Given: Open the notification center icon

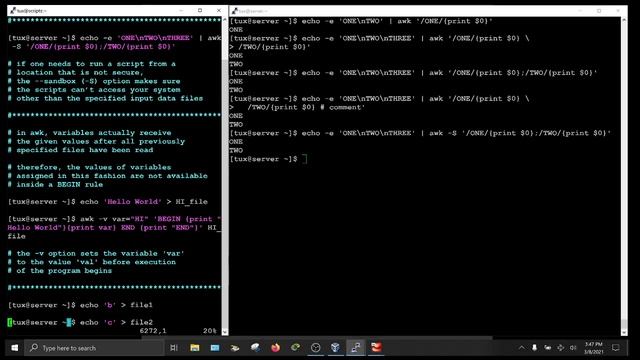Looking at the screenshot, I should pos(616,348).
